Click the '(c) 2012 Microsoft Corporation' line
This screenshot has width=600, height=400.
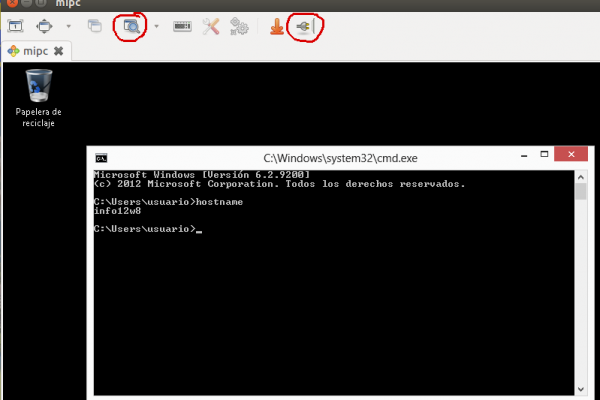[x=279, y=184]
